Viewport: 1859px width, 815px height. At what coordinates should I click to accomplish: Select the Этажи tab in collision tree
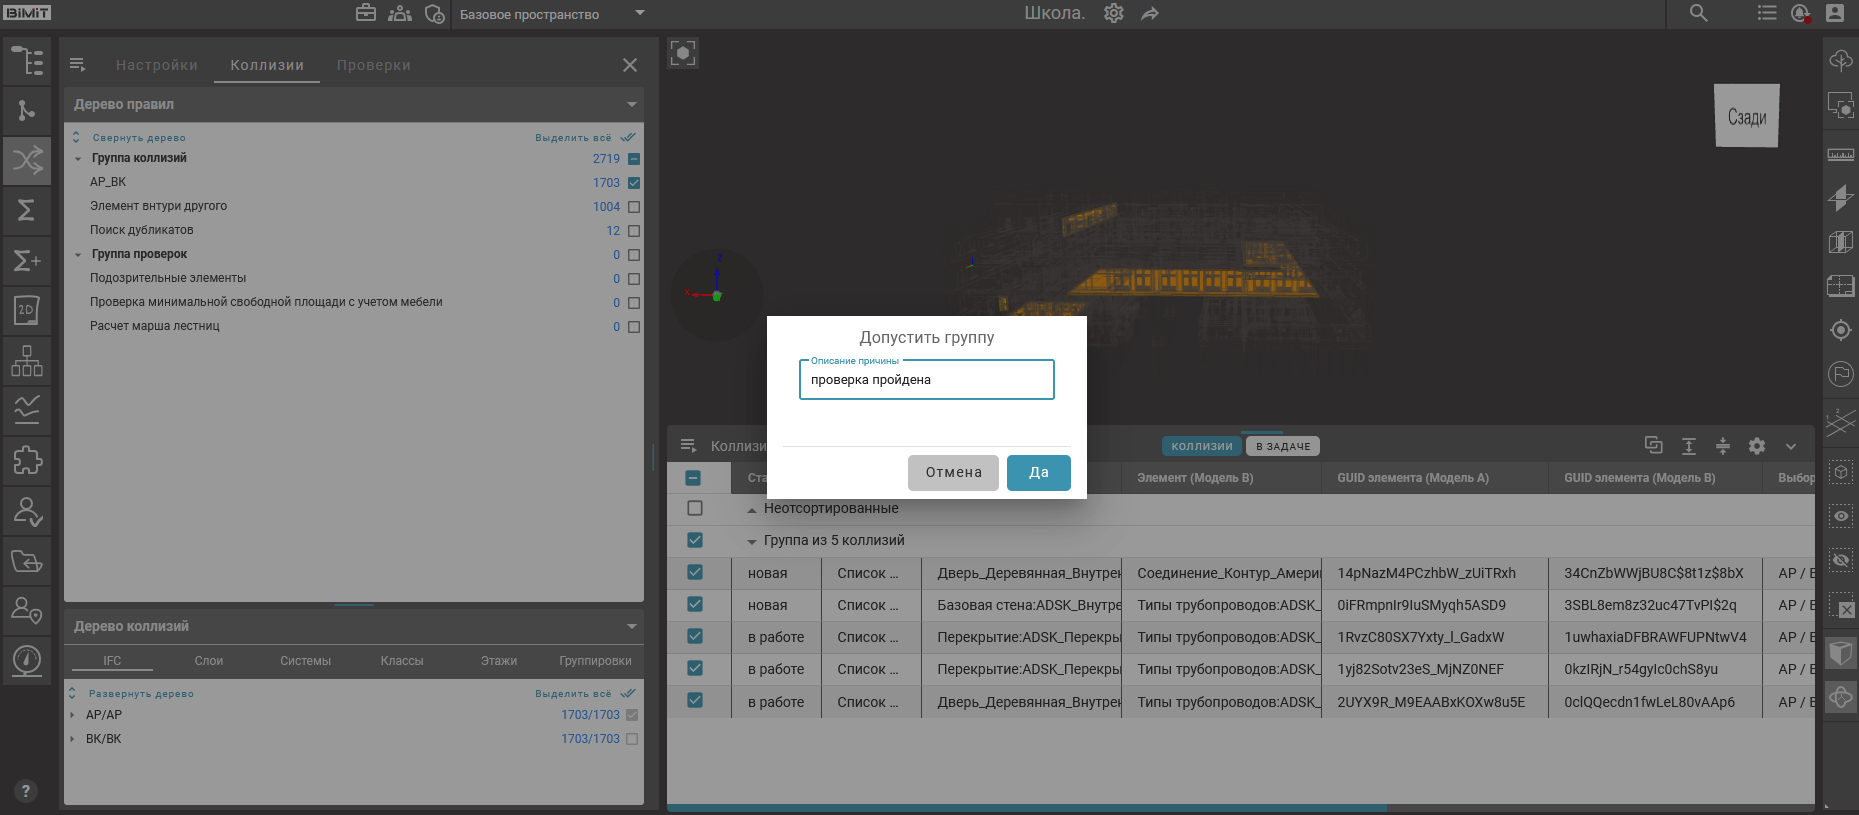498,661
